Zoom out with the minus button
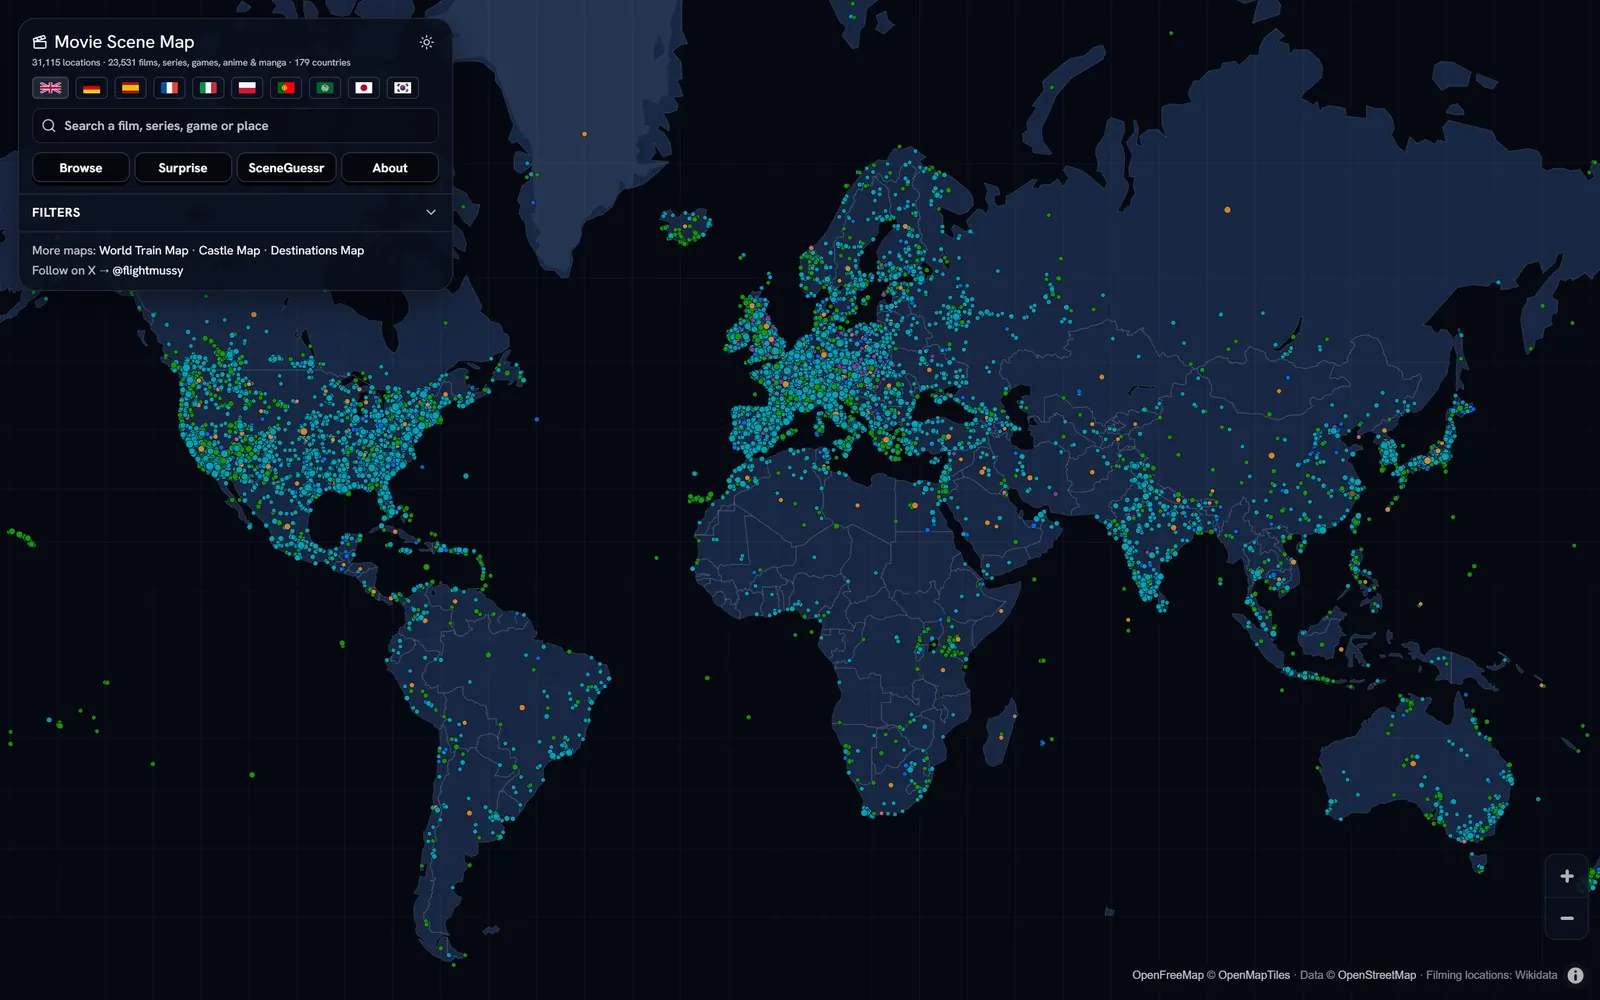Image resolution: width=1600 pixels, height=1000 pixels. coord(1567,918)
